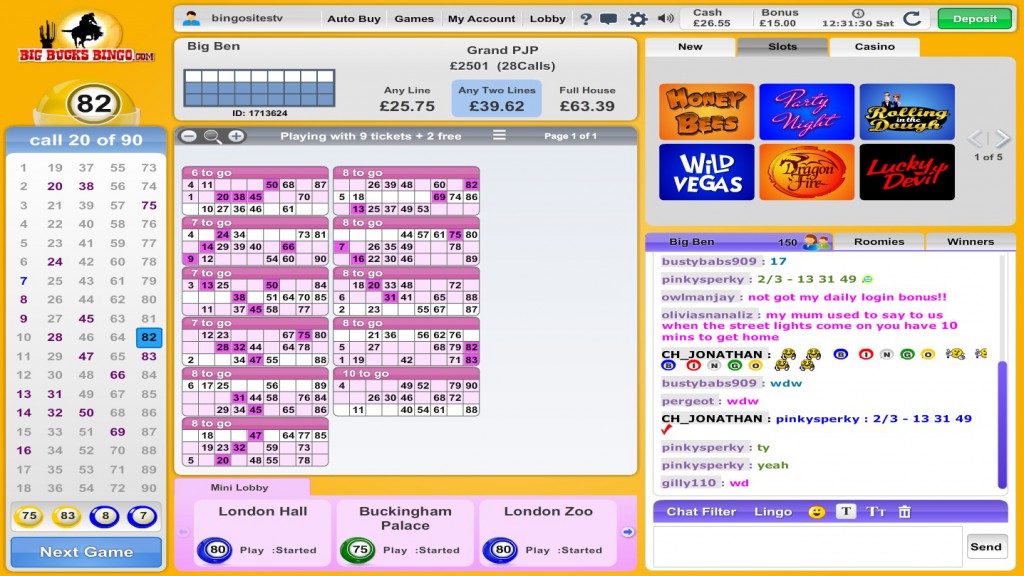Screen dimensions: 1024x576
Task: Switch to the Slots tab
Action: click(x=782, y=47)
